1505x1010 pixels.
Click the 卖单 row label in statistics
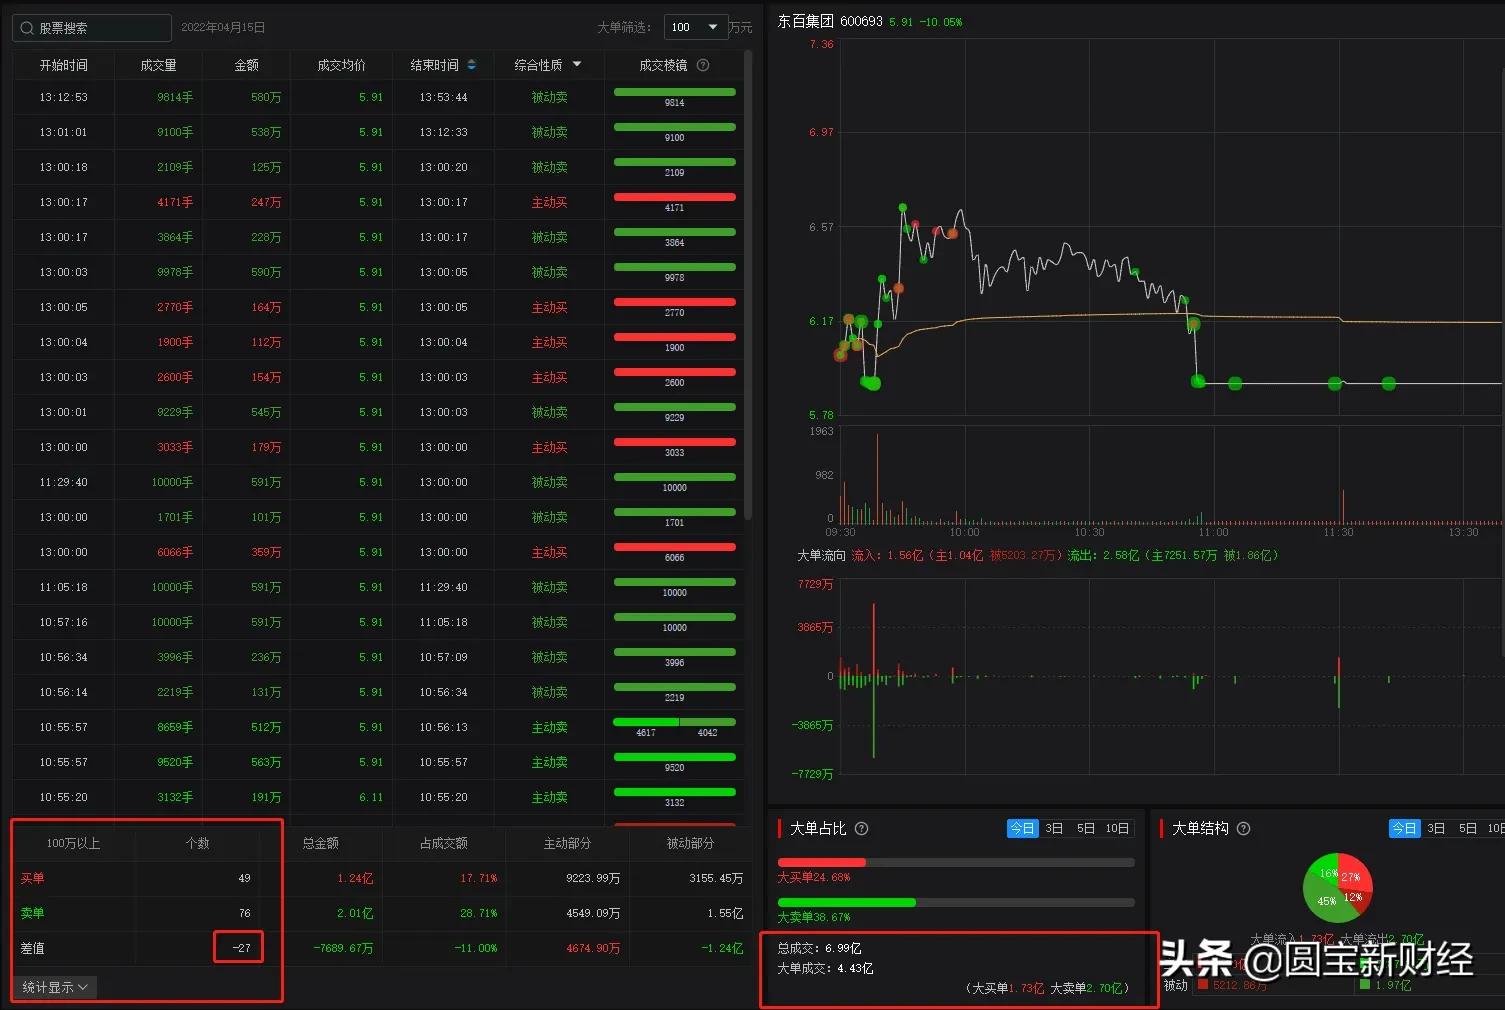tap(32, 913)
